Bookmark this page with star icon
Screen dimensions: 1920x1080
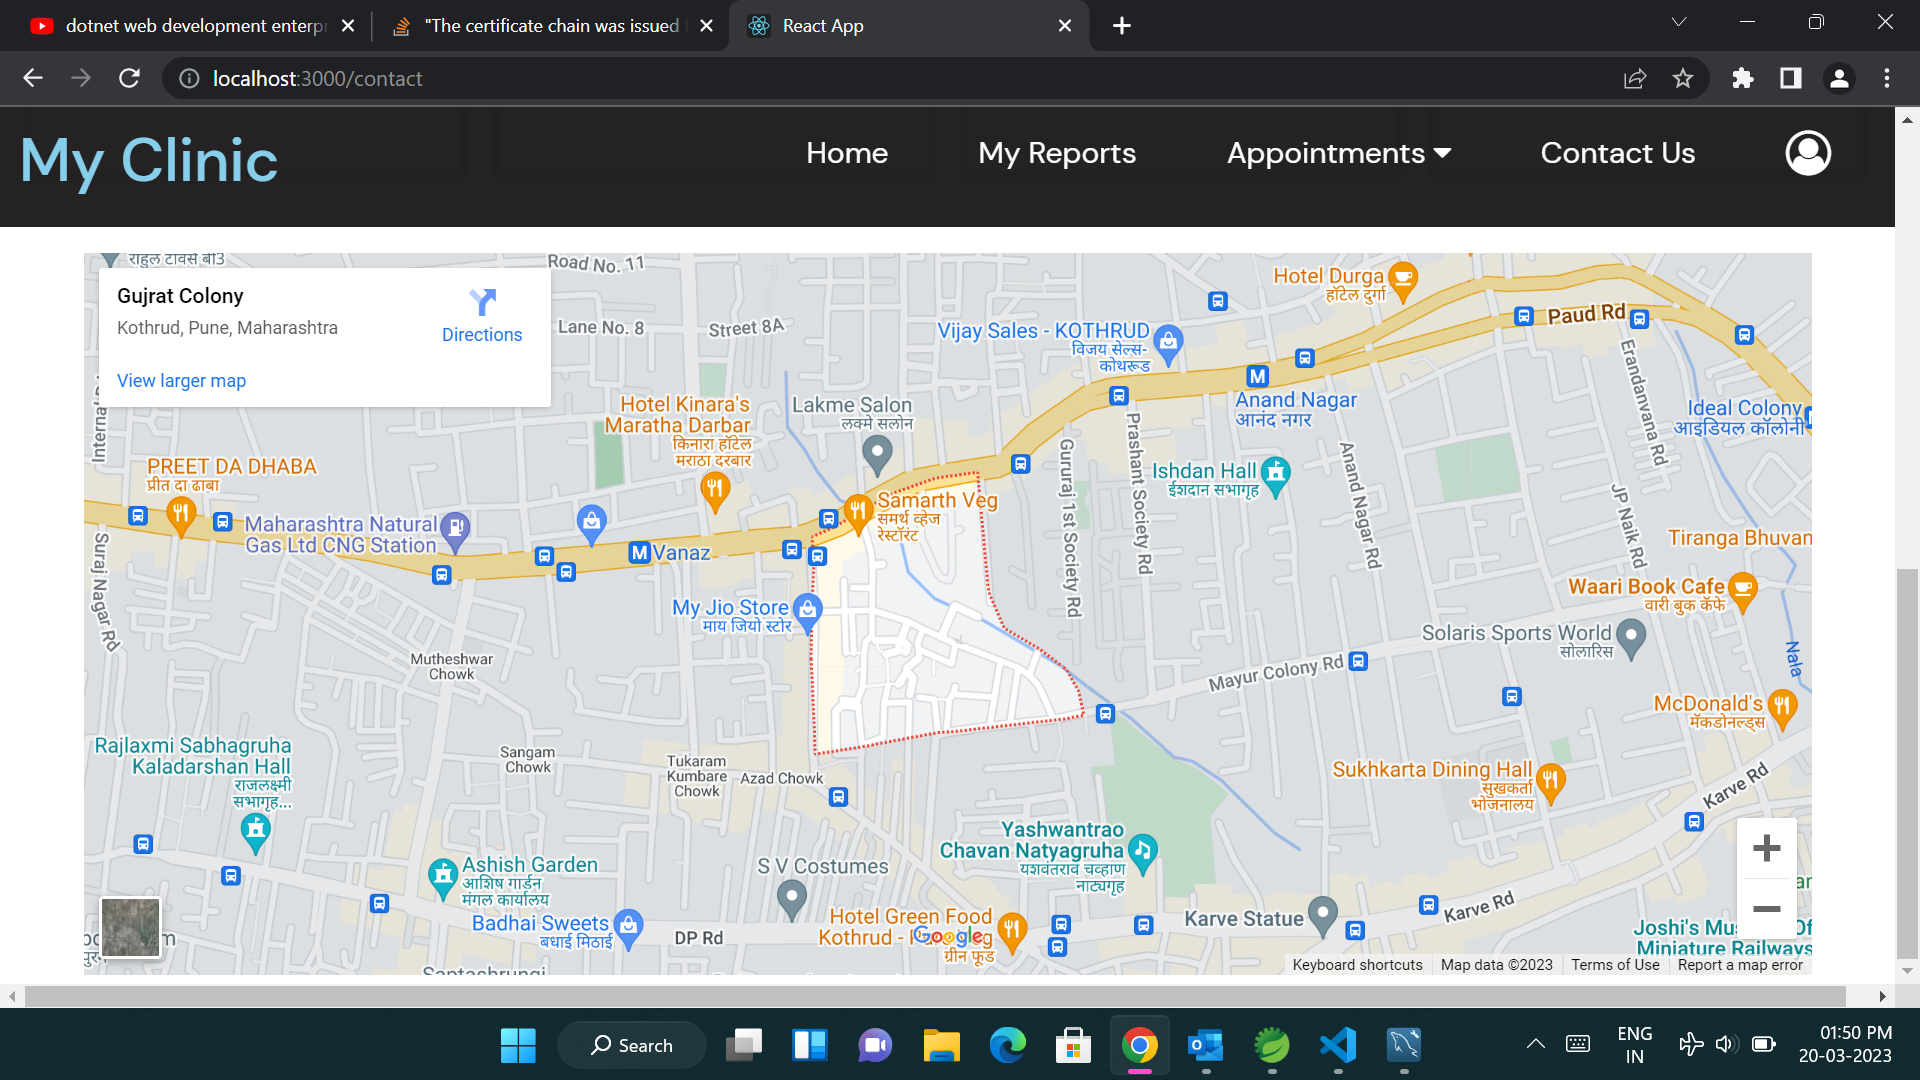click(1683, 79)
